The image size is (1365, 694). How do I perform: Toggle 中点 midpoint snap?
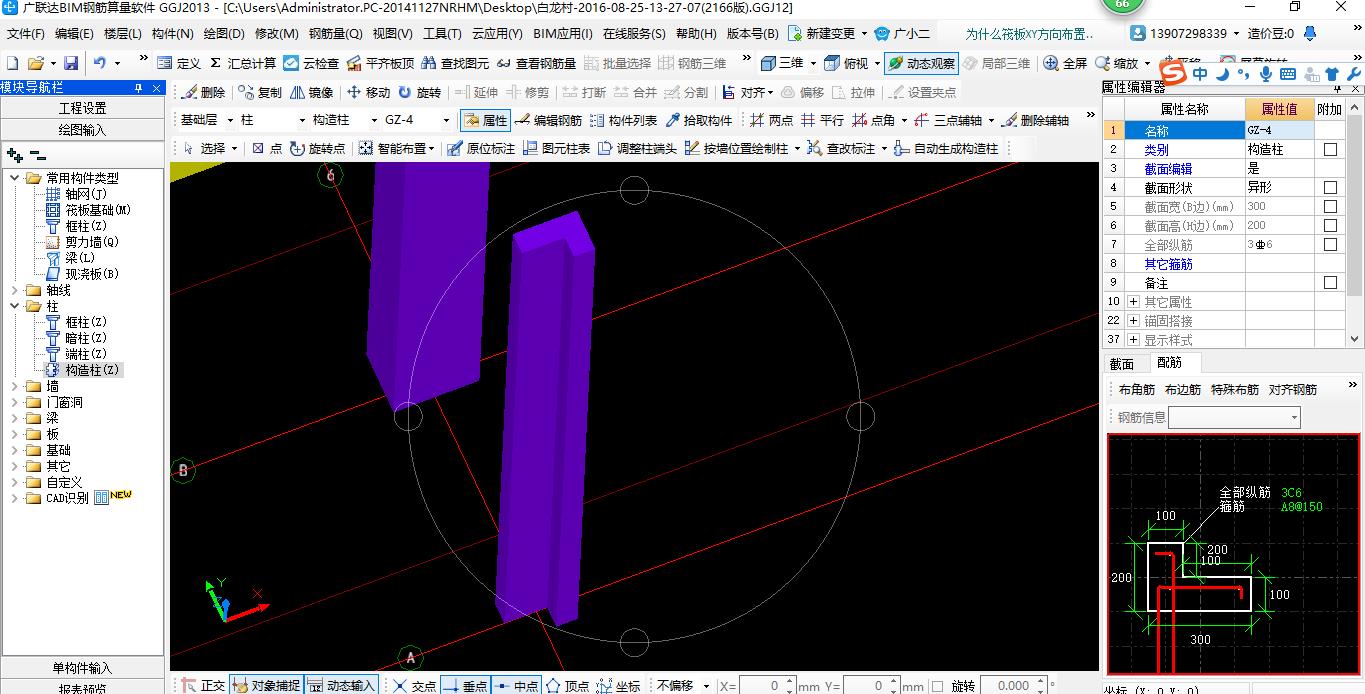tap(516, 685)
